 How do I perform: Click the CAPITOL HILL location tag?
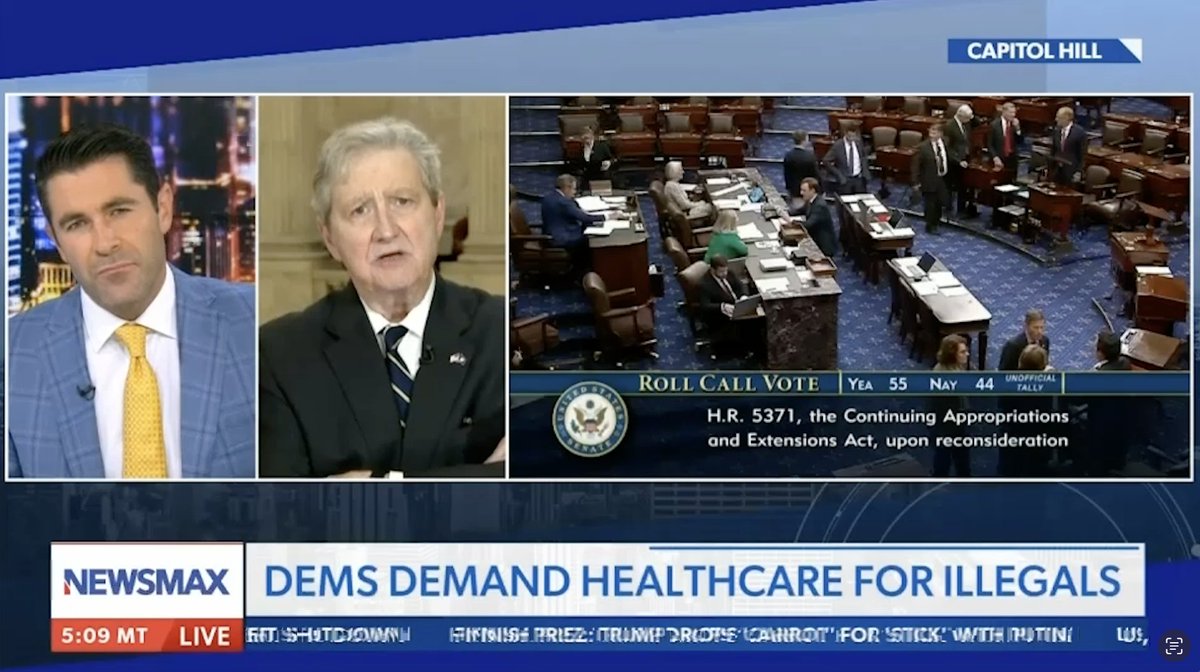tap(1044, 50)
